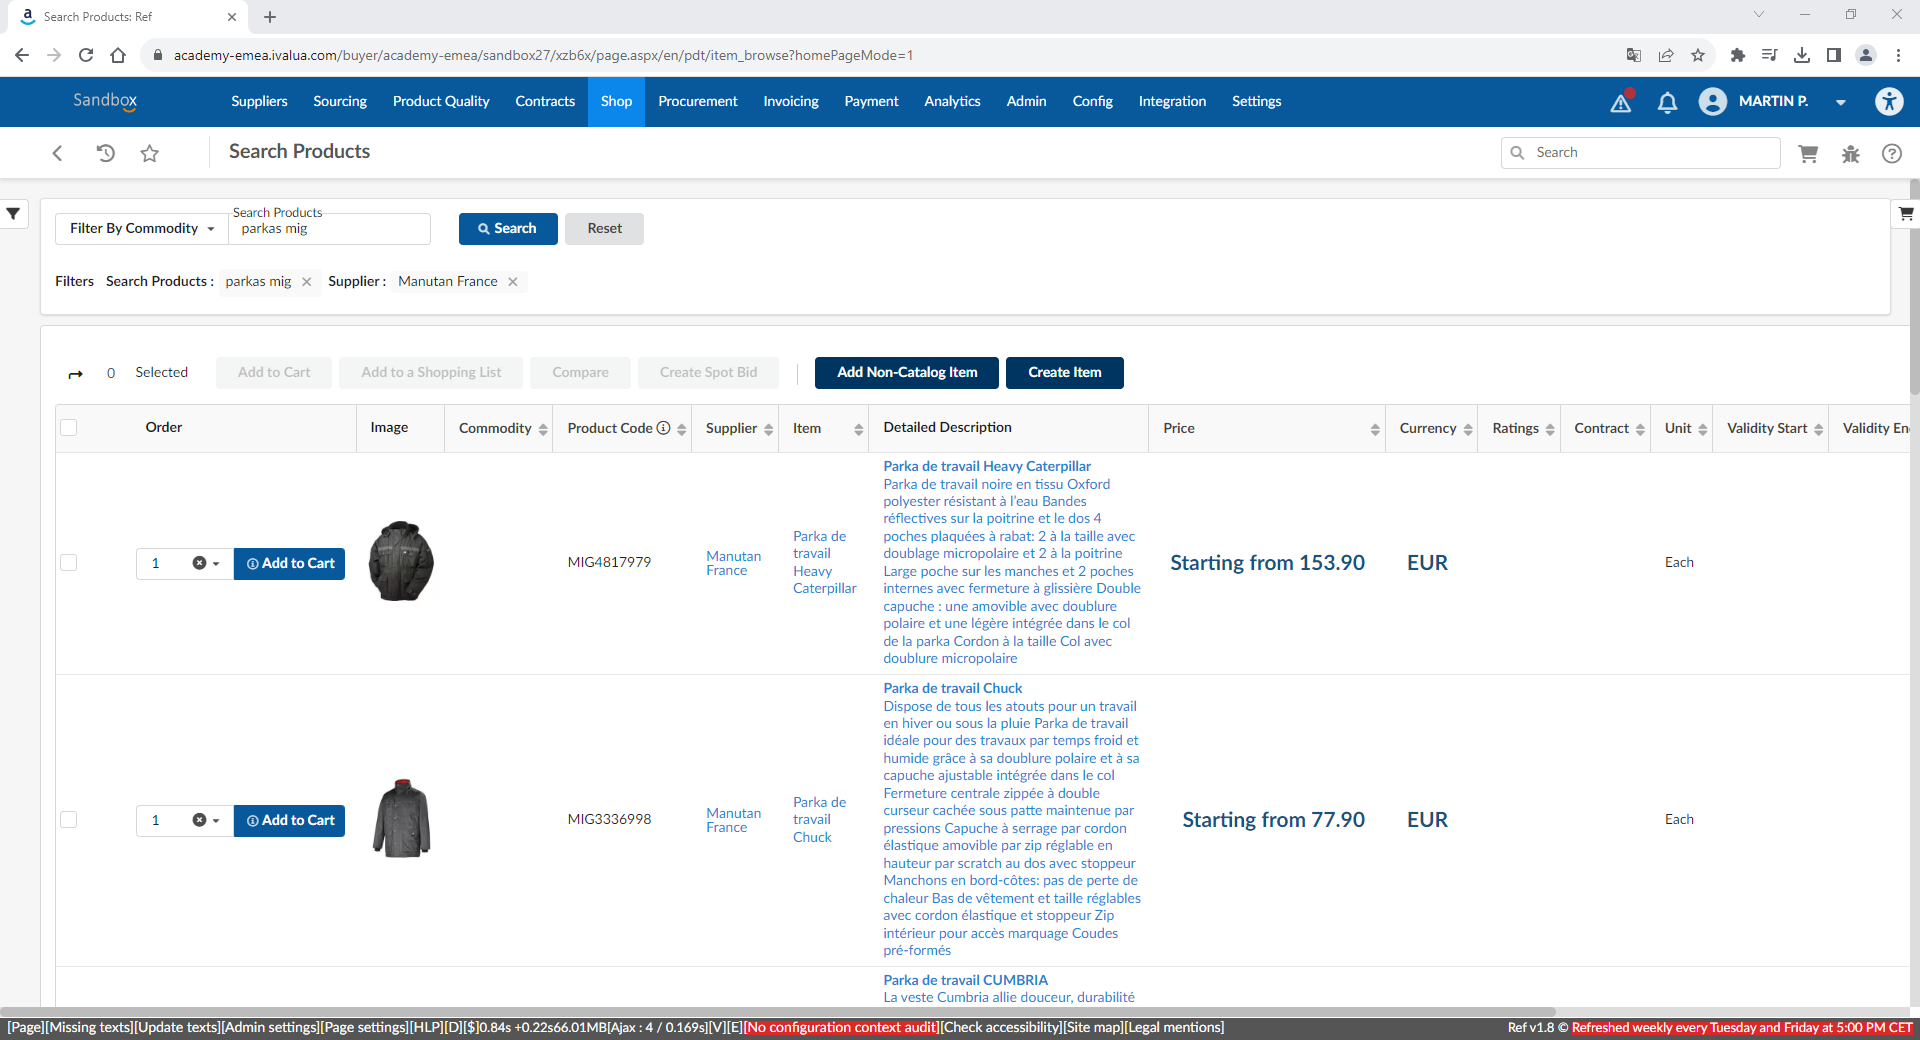Tick the select-all checkbox in table header
Image resolution: width=1920 pixels, height=1040 pixels.
69,428
